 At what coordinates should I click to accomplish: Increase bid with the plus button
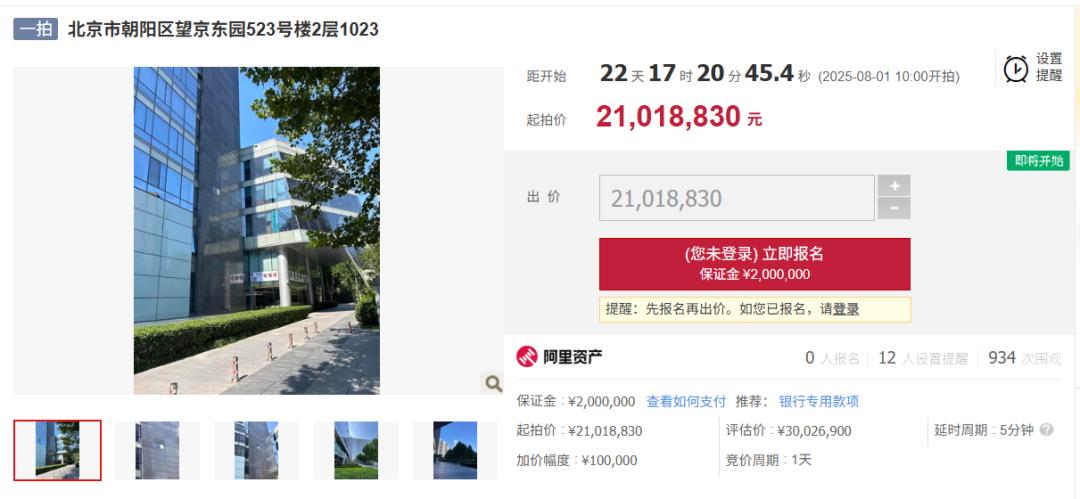coord(894,186)
